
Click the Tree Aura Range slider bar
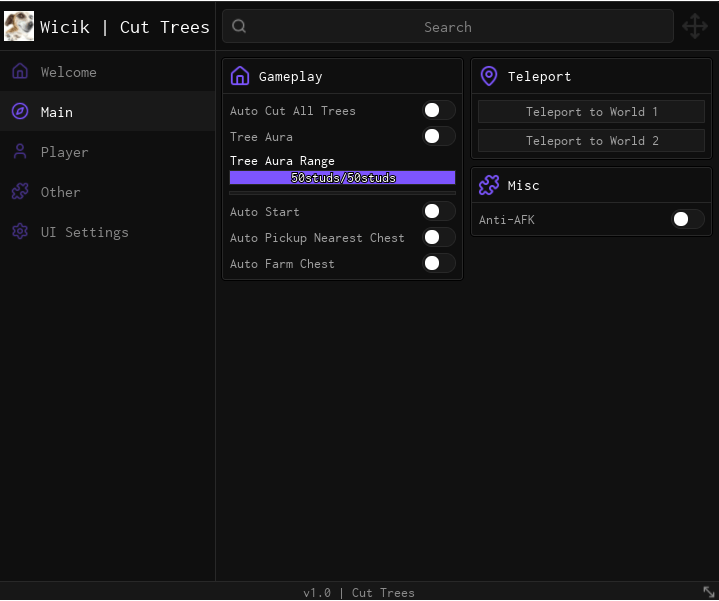click(343, 177)
